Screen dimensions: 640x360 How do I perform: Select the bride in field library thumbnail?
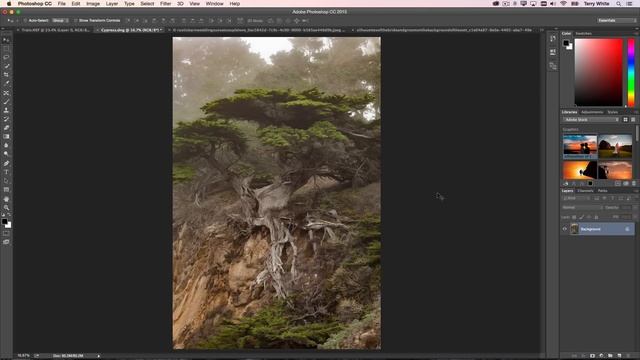[615, 146]
